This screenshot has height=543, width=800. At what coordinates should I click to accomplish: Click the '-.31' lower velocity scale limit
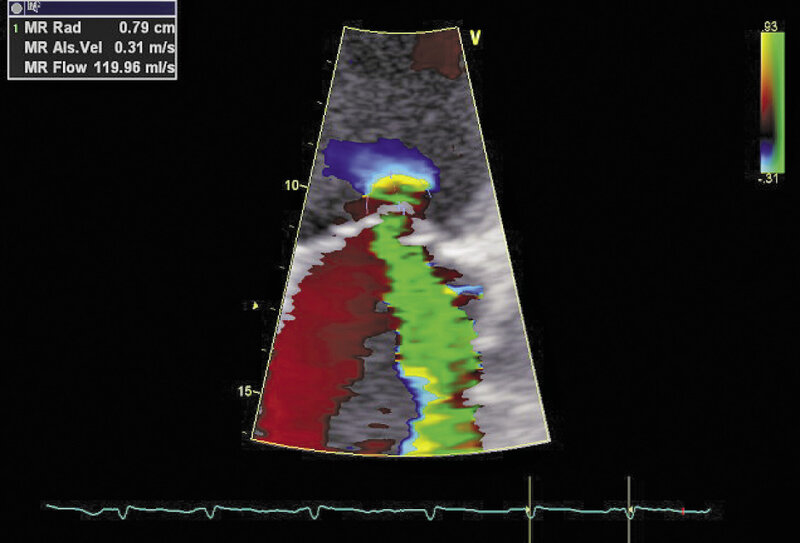pyautogui.click(x=770, y=179)
